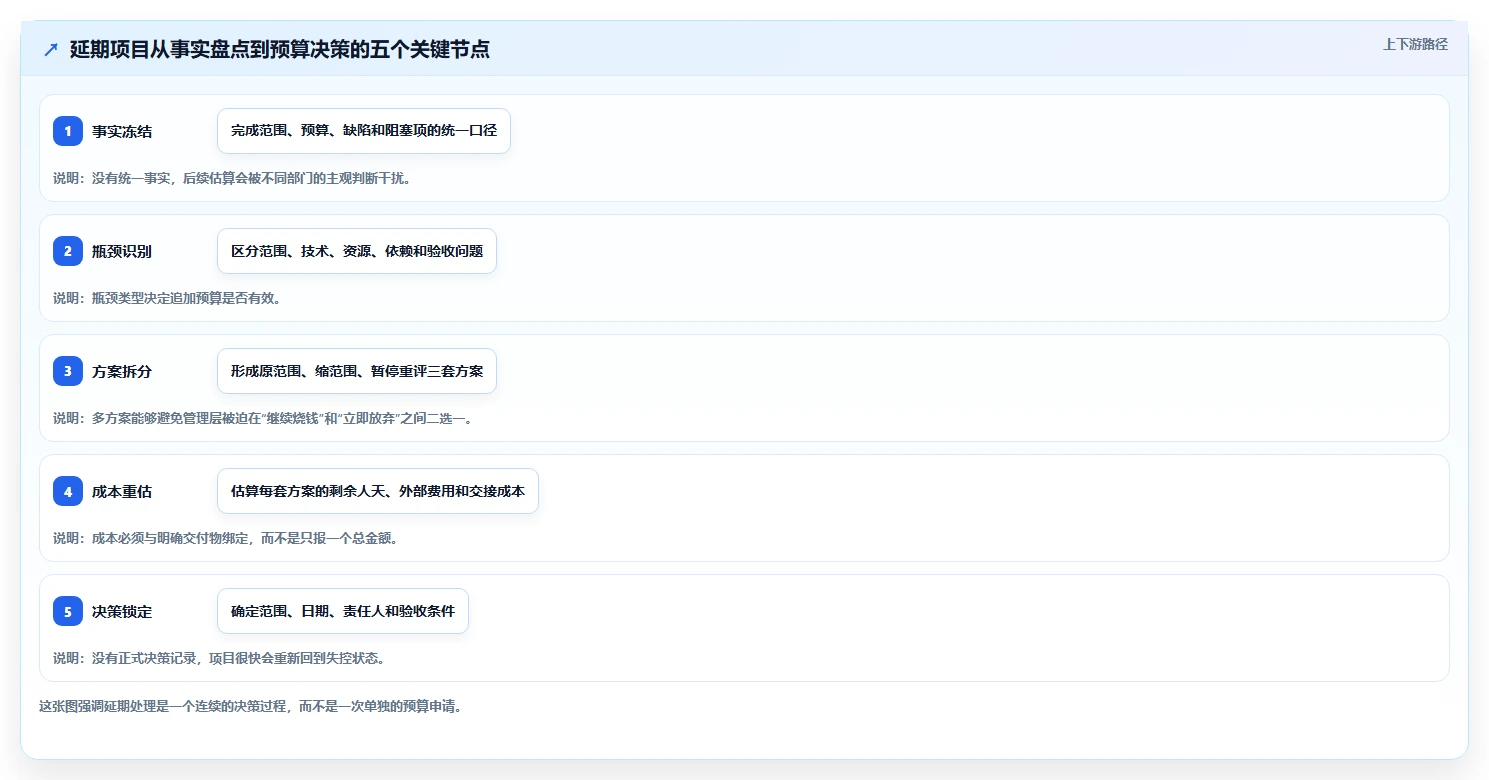Click the box 完成范围、预算、缺陷和阻塞项的统一口径
Image resolution: width=1489 pixels, height=780 pixels.
tap(364, 131)
